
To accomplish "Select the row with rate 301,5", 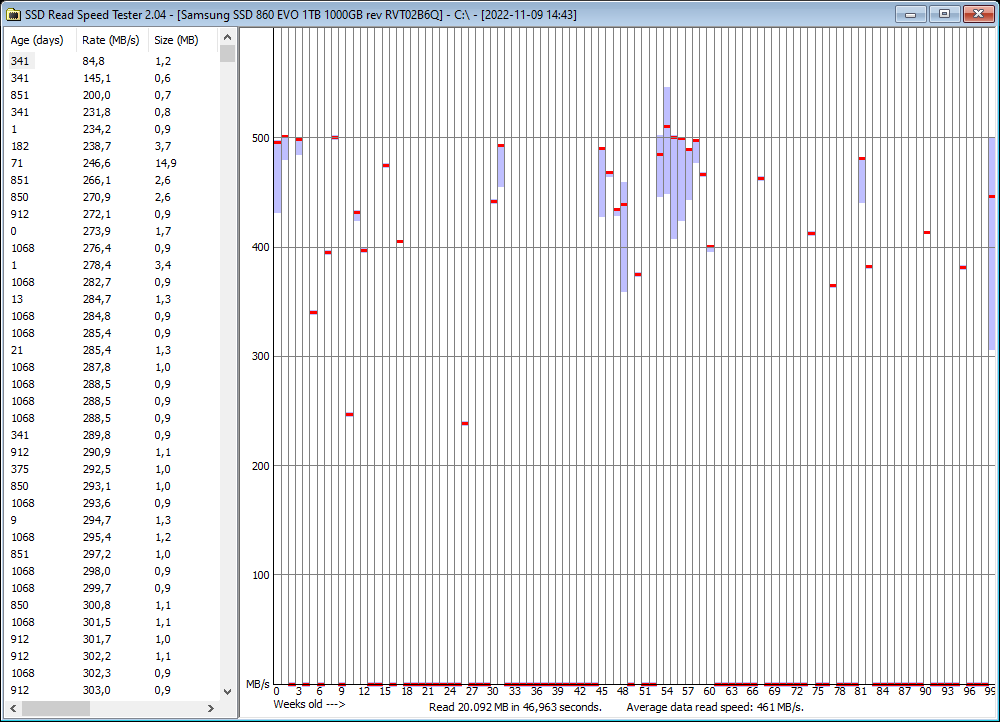I will click(x=112, y=623).
